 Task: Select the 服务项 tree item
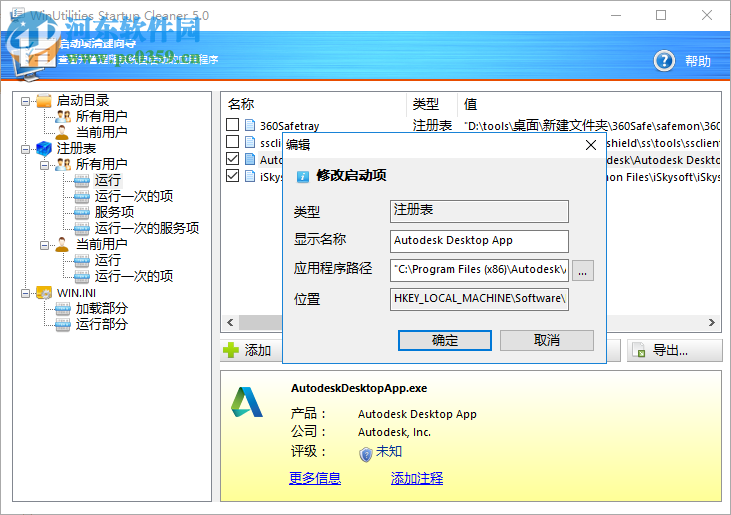[x=114, y=212]
